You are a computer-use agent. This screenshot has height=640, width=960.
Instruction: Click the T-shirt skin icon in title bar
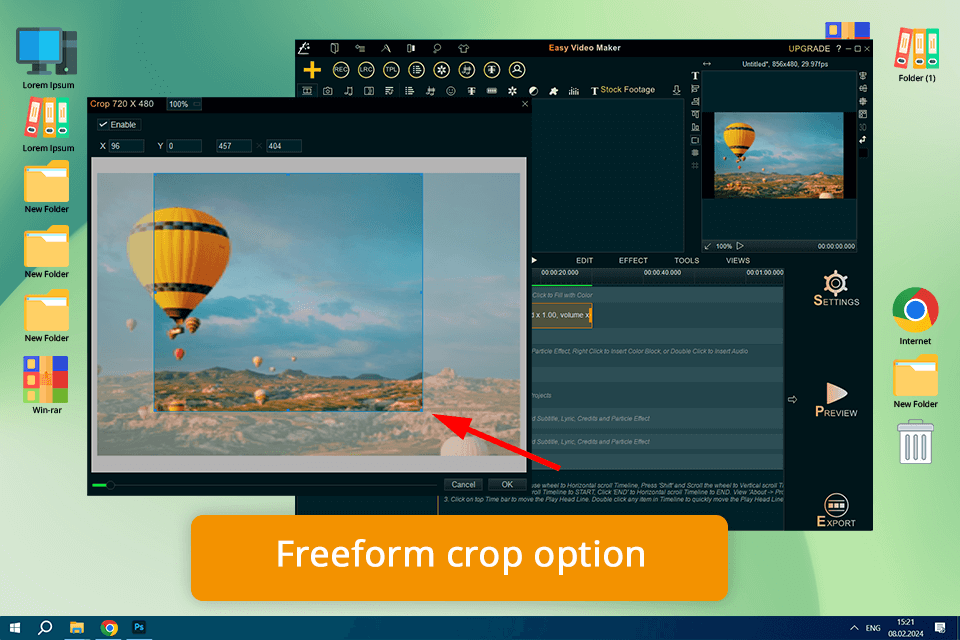tap(463, 48)
